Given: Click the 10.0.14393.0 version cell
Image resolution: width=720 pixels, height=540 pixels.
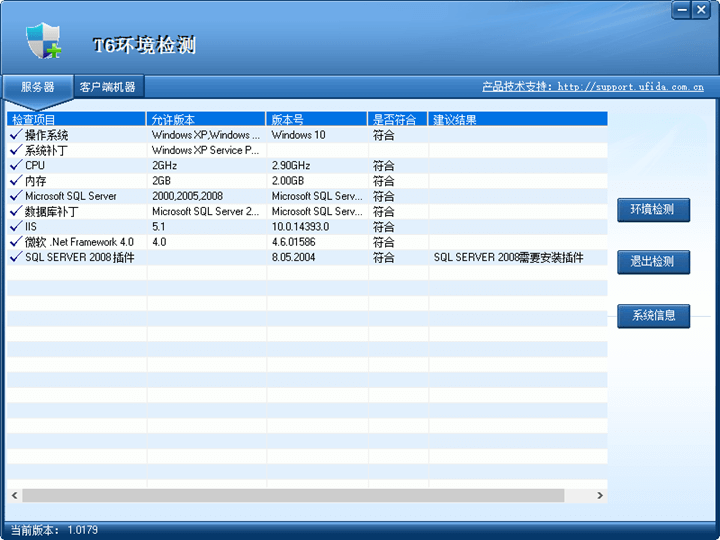Looking at the screenshot, I should coord(300,226).
